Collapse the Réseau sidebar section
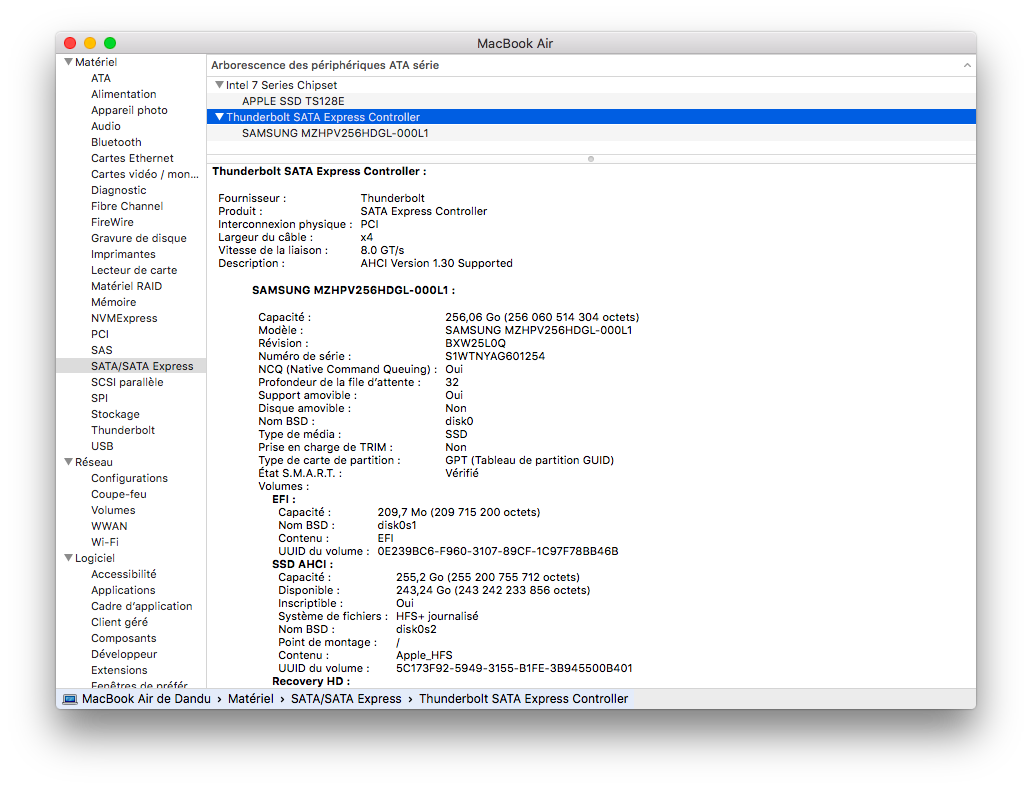 (x=68, y=462)
